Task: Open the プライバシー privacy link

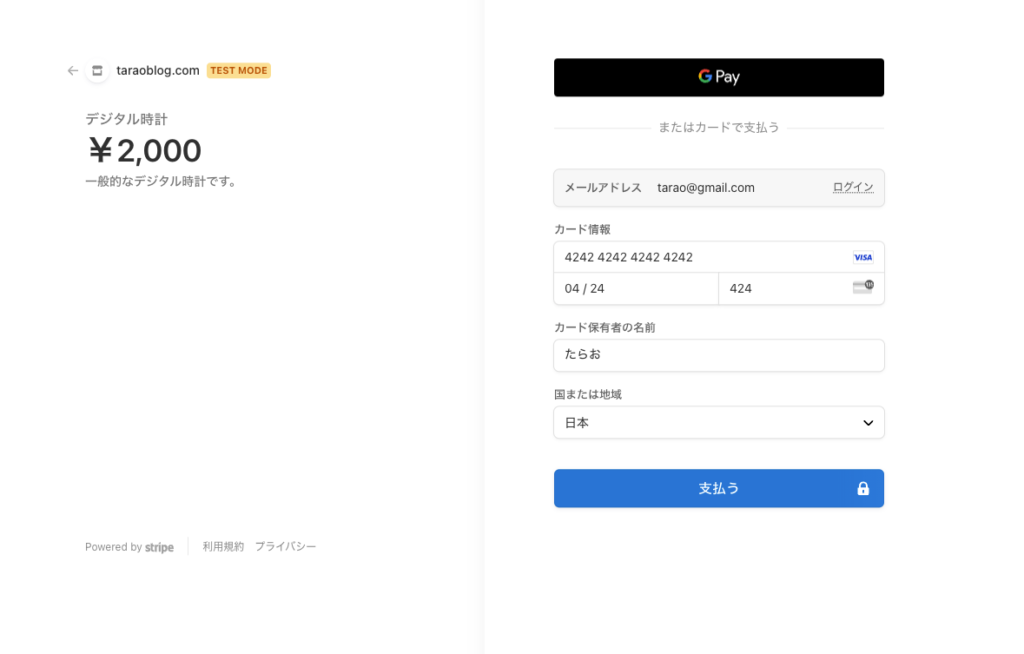Action: pyautogui.click(x=285, y=546)
